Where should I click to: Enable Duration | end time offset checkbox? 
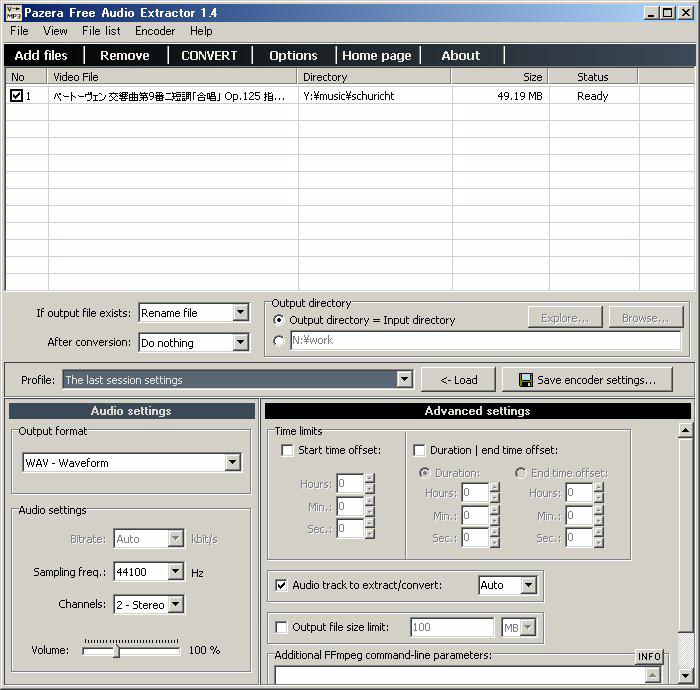(419, 450)
